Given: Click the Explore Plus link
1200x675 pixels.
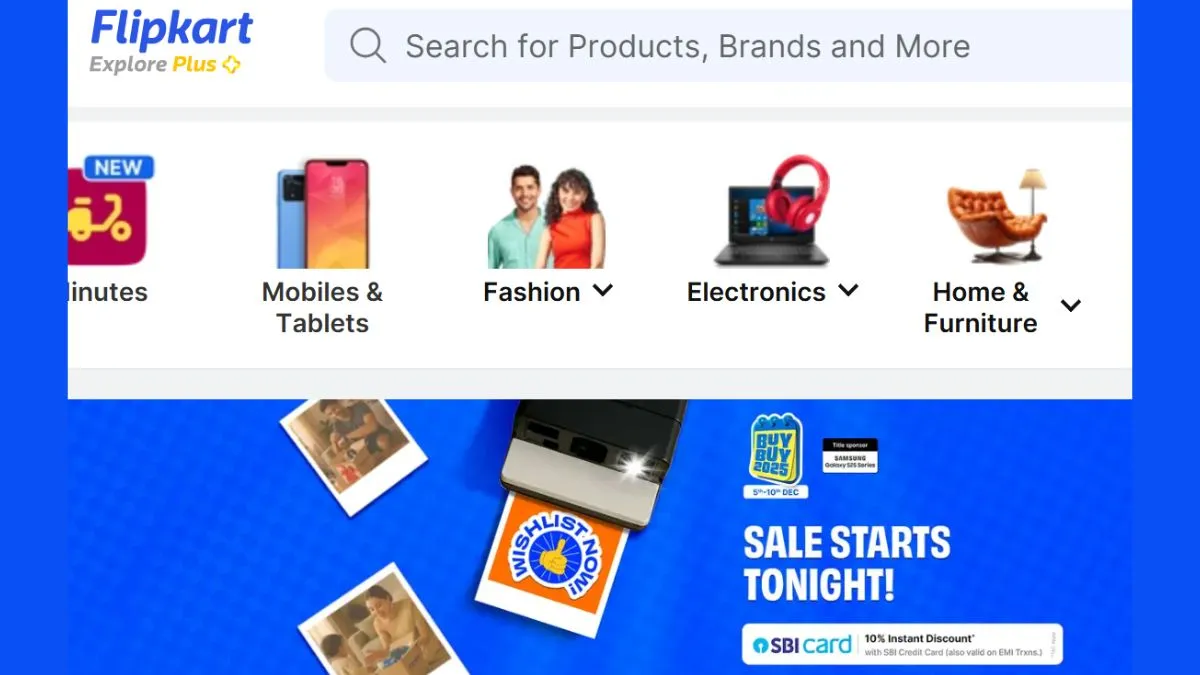Looking at the screenshot, I should pyautogui.click(x=165, y=65).
